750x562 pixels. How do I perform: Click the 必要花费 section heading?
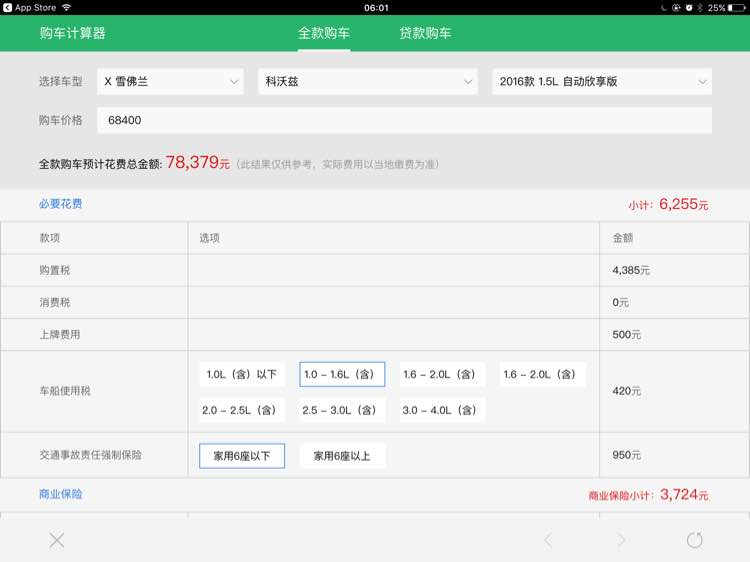coord(61,204)
